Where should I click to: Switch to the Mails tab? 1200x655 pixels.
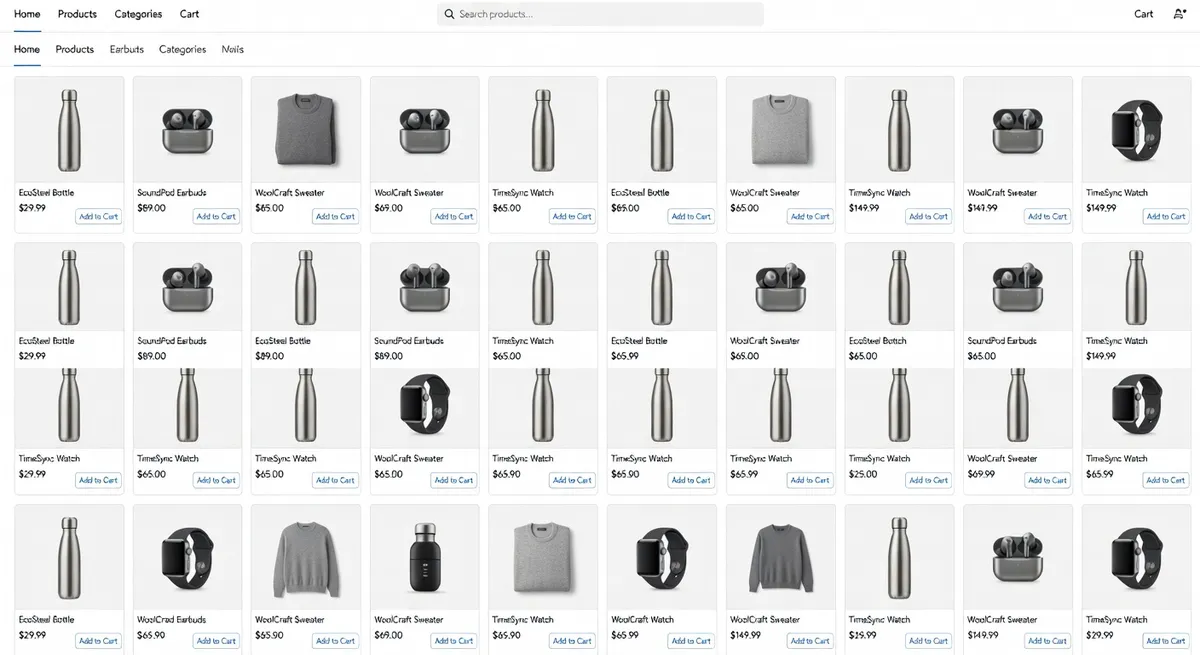232,49
